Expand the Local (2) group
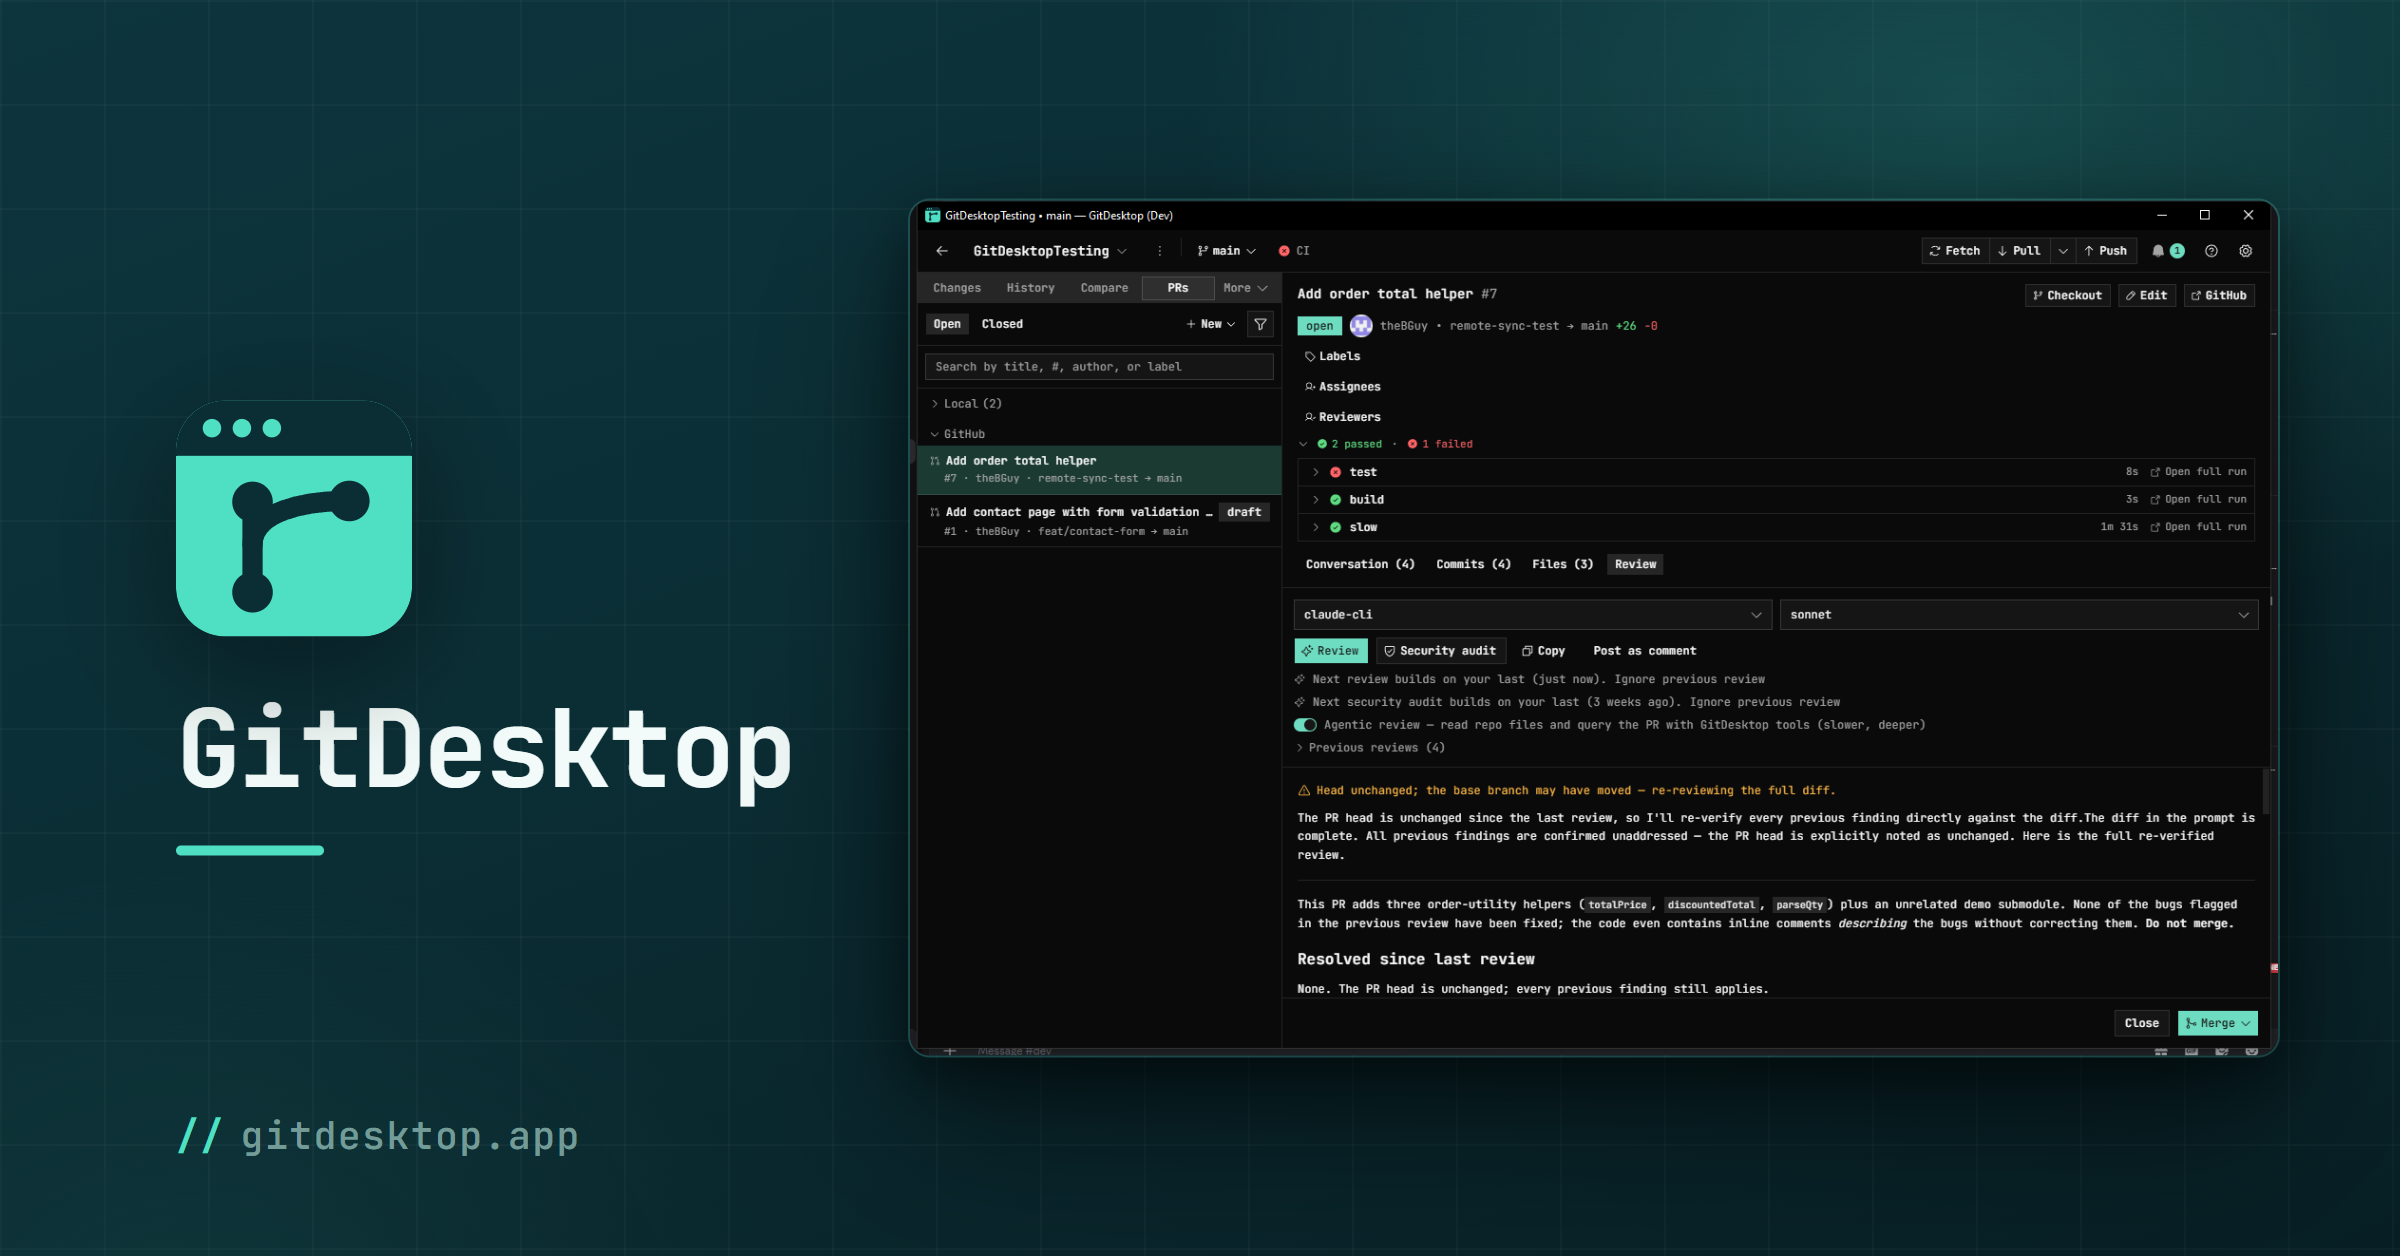This screenshot has width=2400, height=1256. click(966, 404)
